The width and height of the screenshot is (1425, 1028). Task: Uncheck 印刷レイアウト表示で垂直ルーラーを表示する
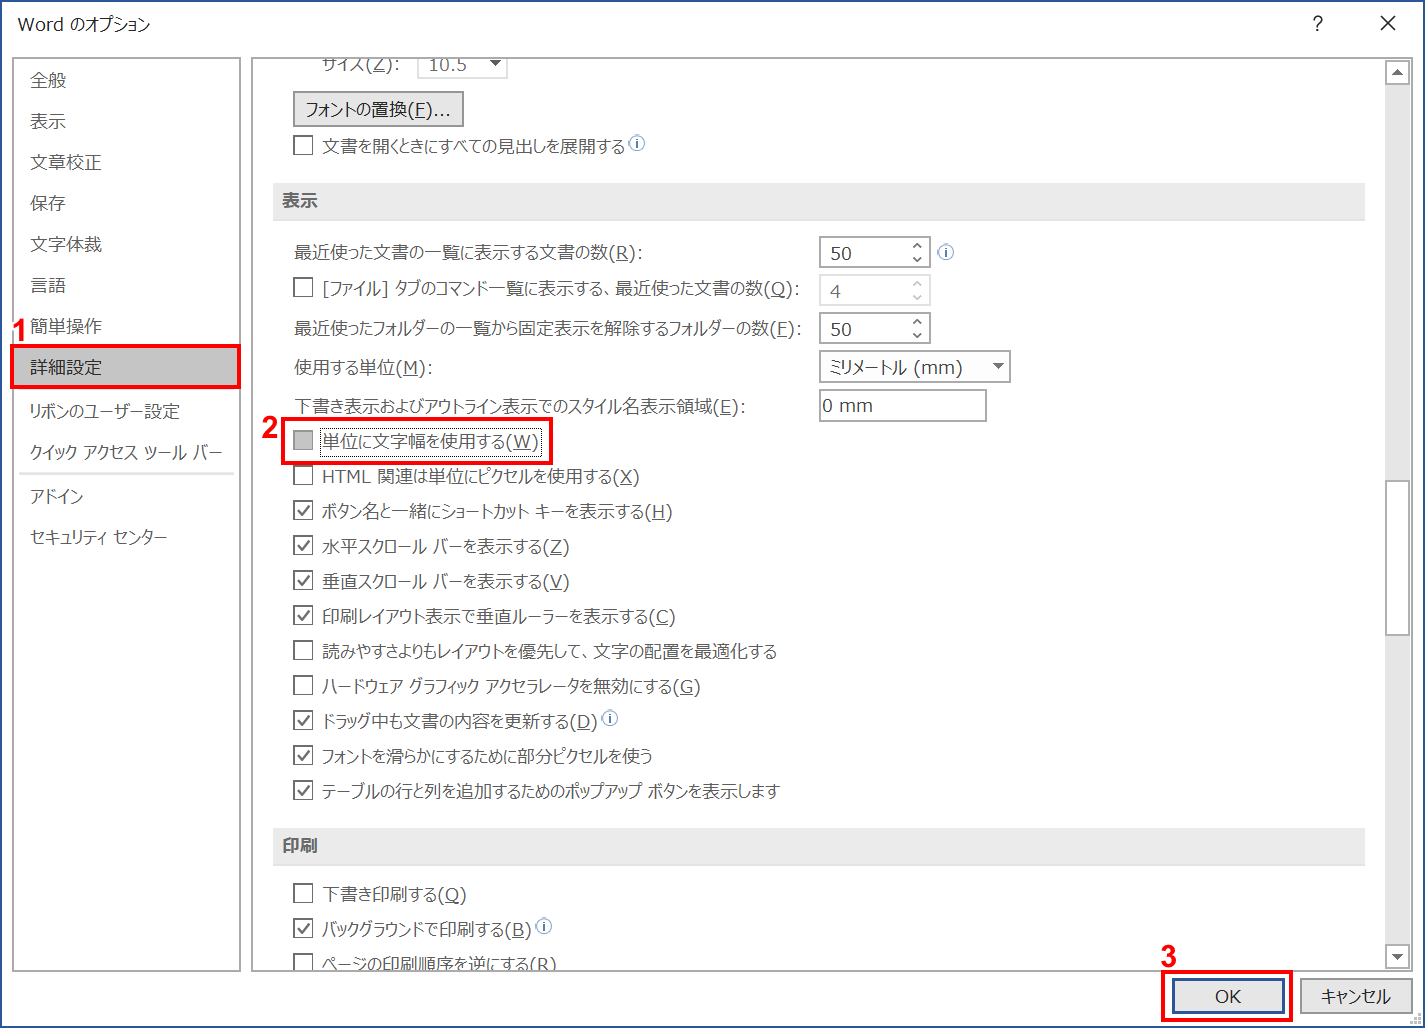point(303,616)
